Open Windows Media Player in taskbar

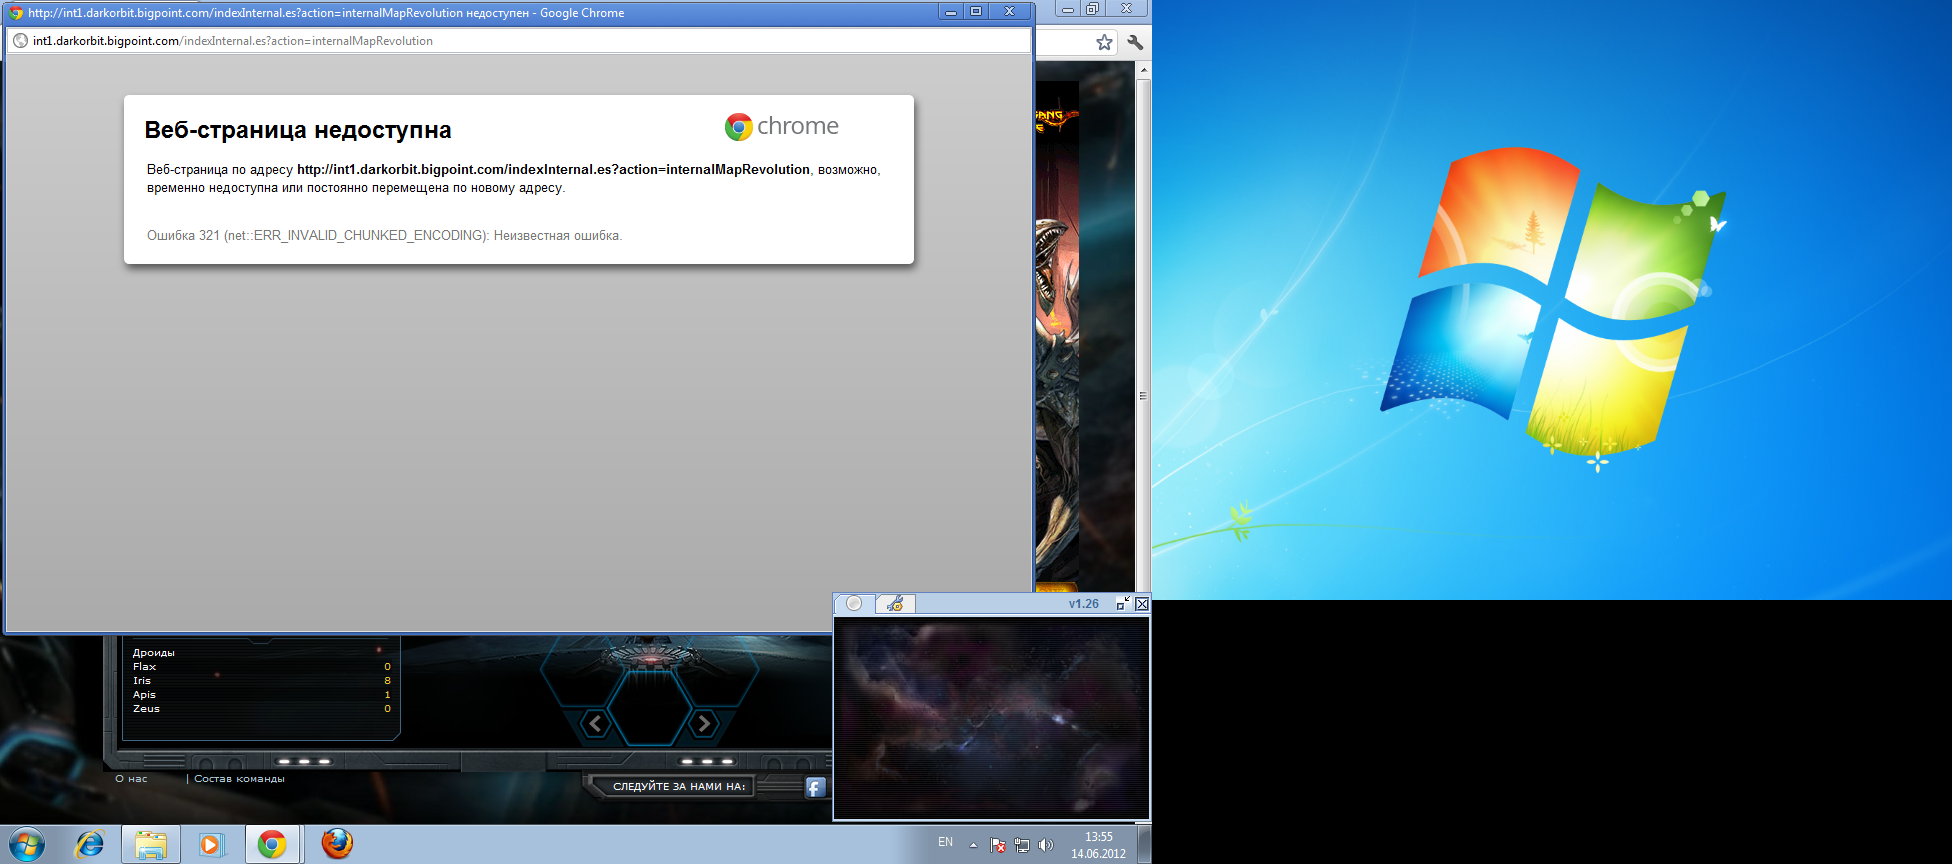pyautogui.click(x=211, y=844)
